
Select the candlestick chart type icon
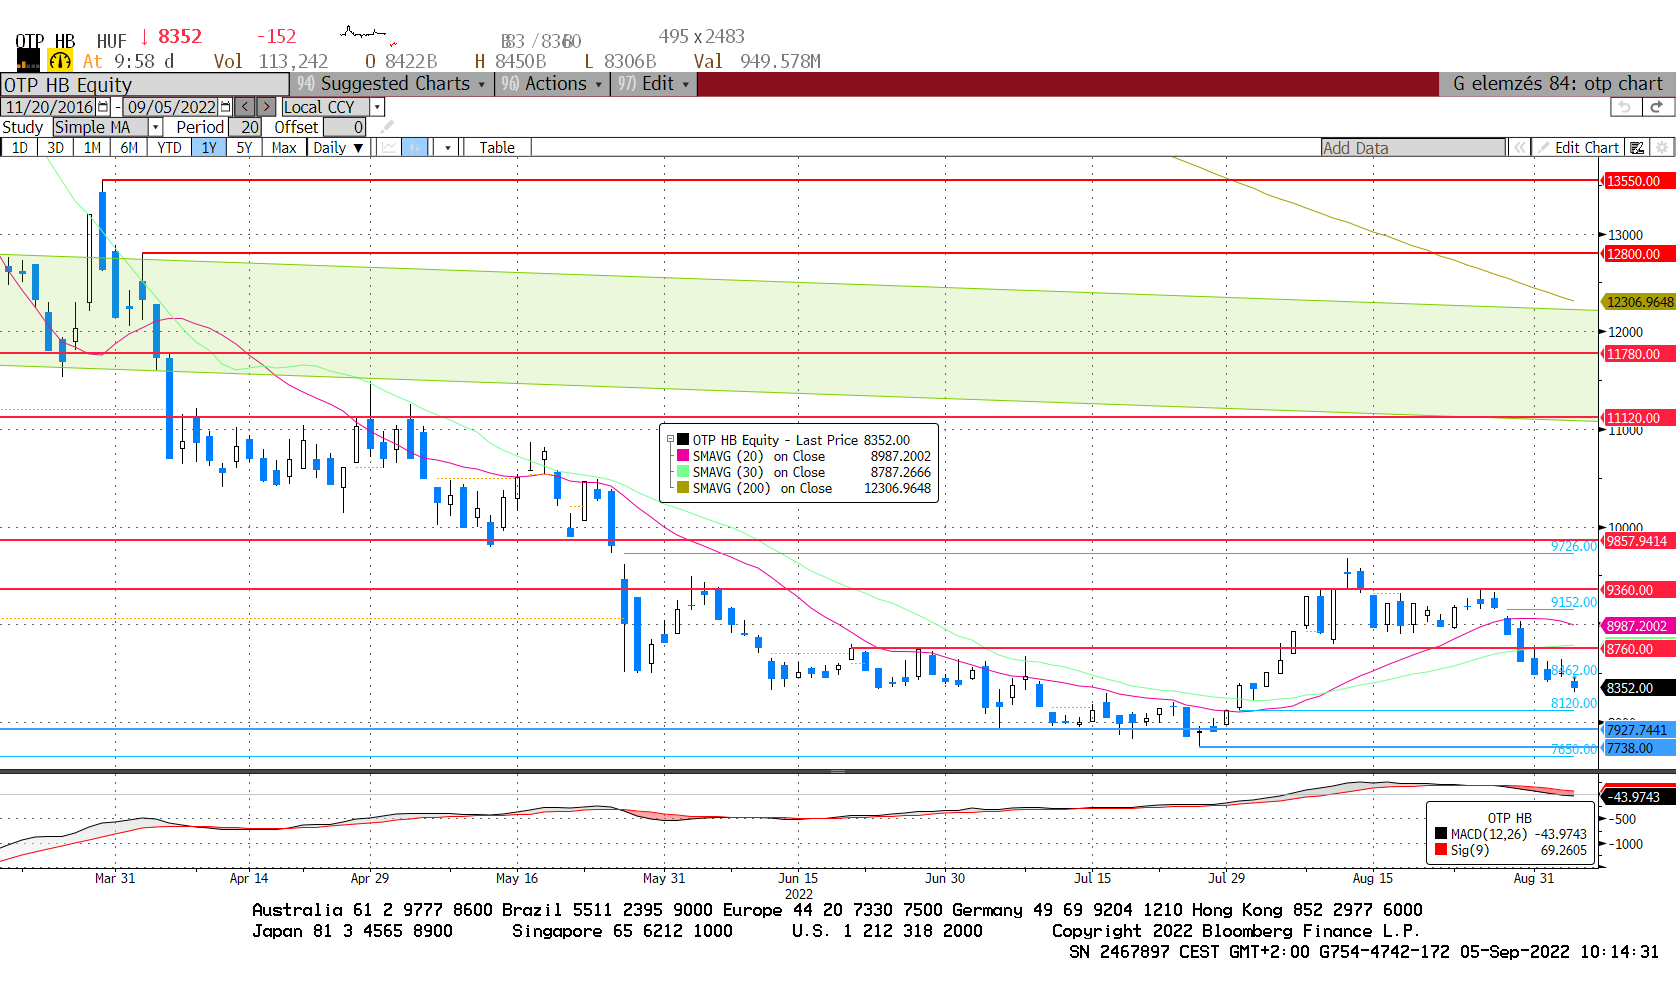[x=415, y=148]
